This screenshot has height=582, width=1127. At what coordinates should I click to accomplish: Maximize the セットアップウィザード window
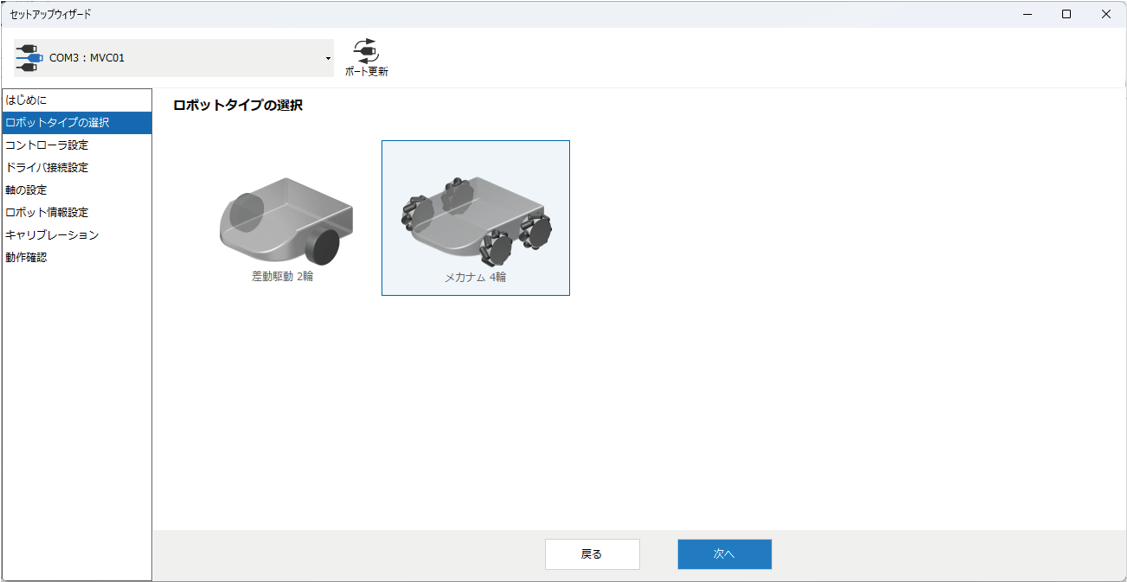pyautogui.click(x=1066, y=14)
